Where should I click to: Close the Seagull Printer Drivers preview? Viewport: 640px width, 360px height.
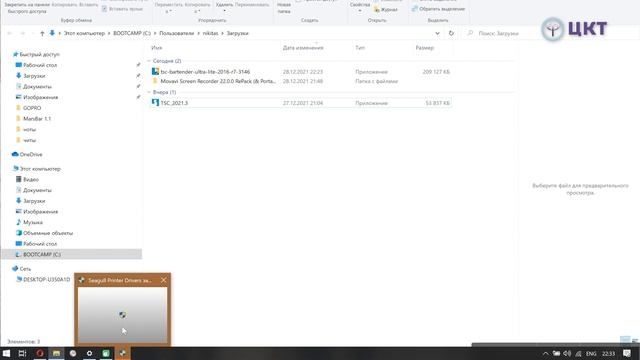click(164, 280)
